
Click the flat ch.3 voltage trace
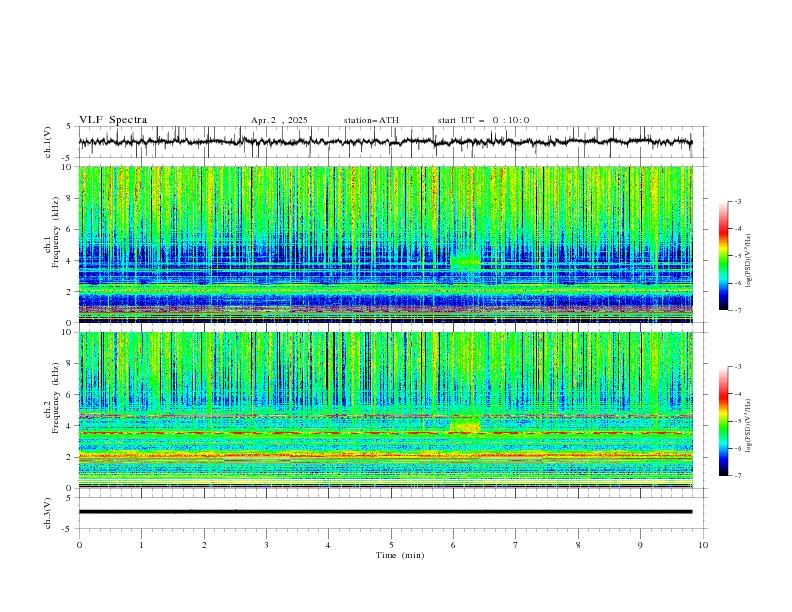tap(385, 512)
